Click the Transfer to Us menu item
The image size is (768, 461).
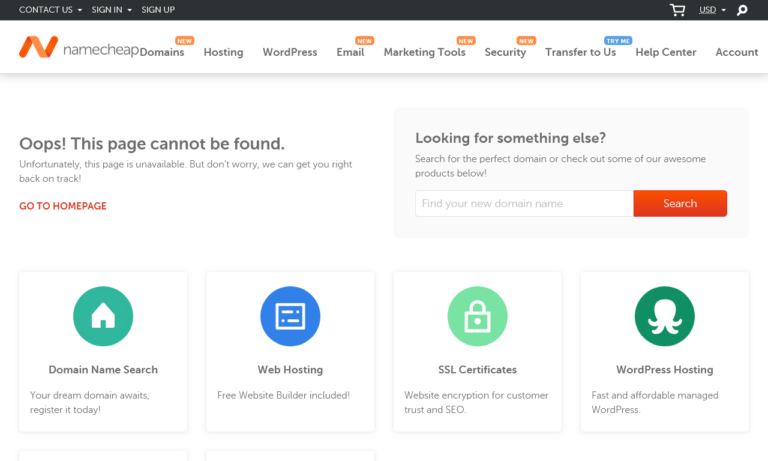coord(580,52)
